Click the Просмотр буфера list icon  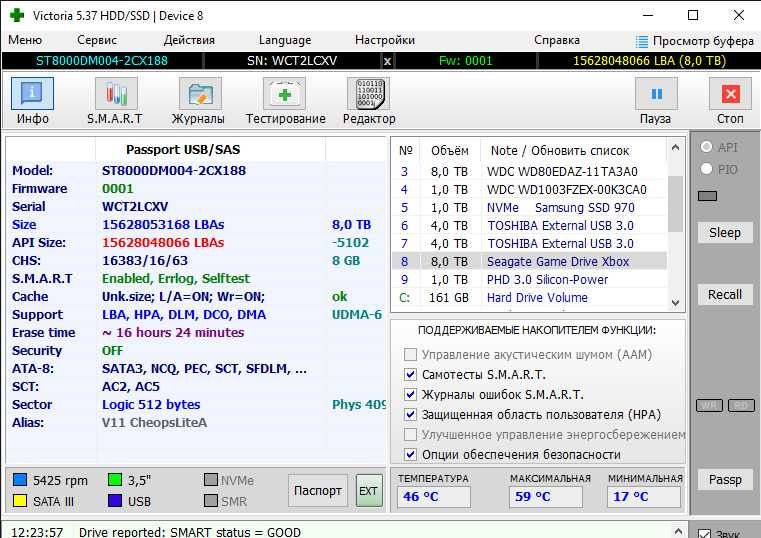(642, 41)
